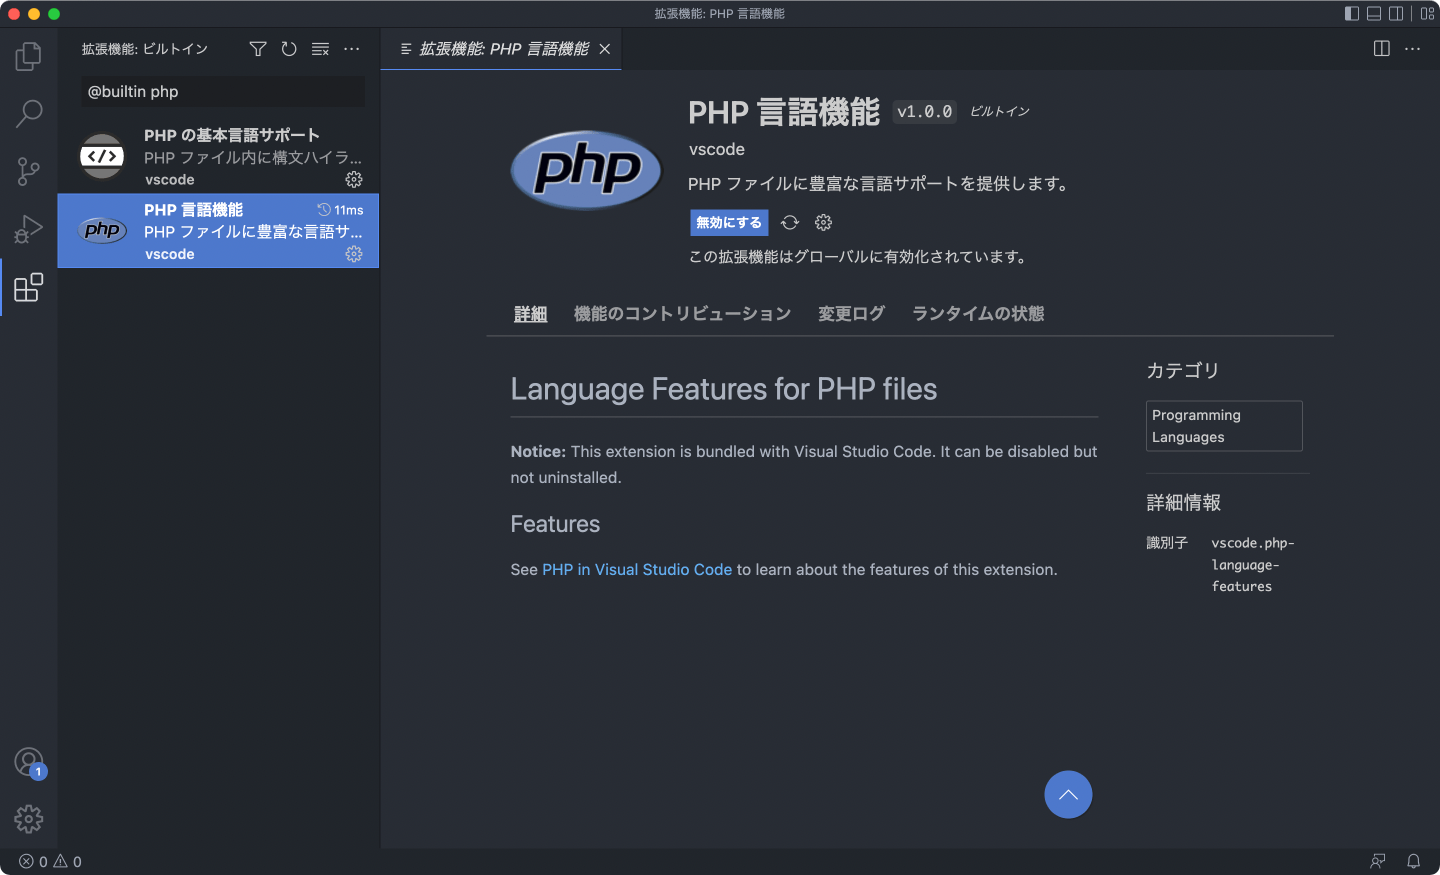The image size is (1440, 875).
Task: Filter extensions using the funnel icon
Action: pos(258,49)
